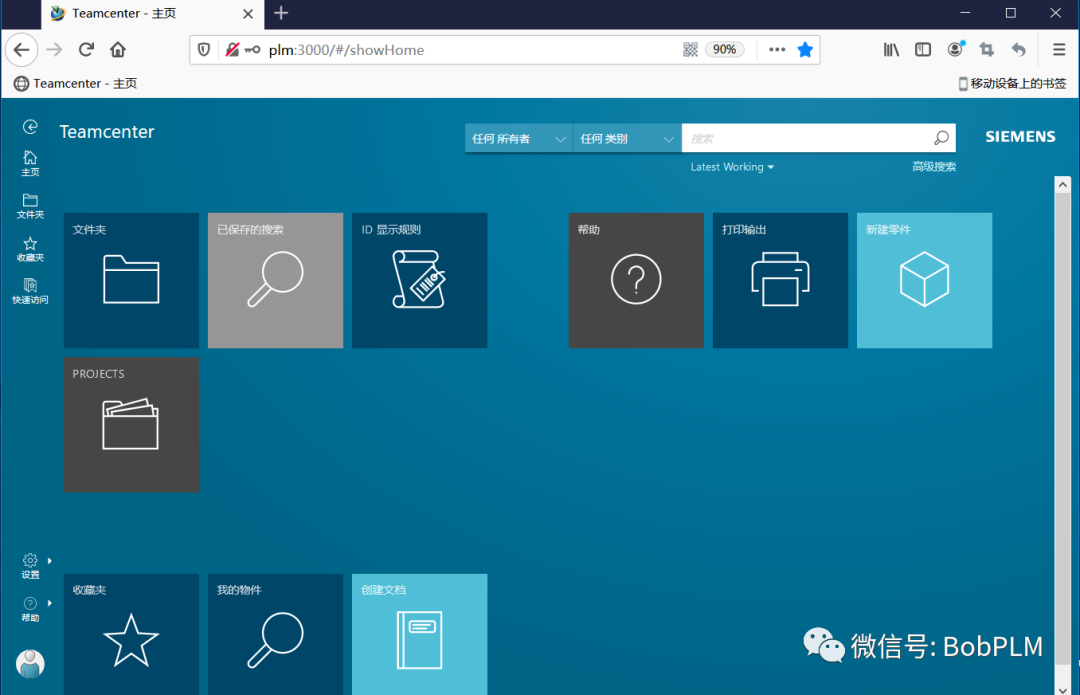This screenshot has width=1080, height=695.
Task: Open the browser library icon
Action: (x=891, y=50)
